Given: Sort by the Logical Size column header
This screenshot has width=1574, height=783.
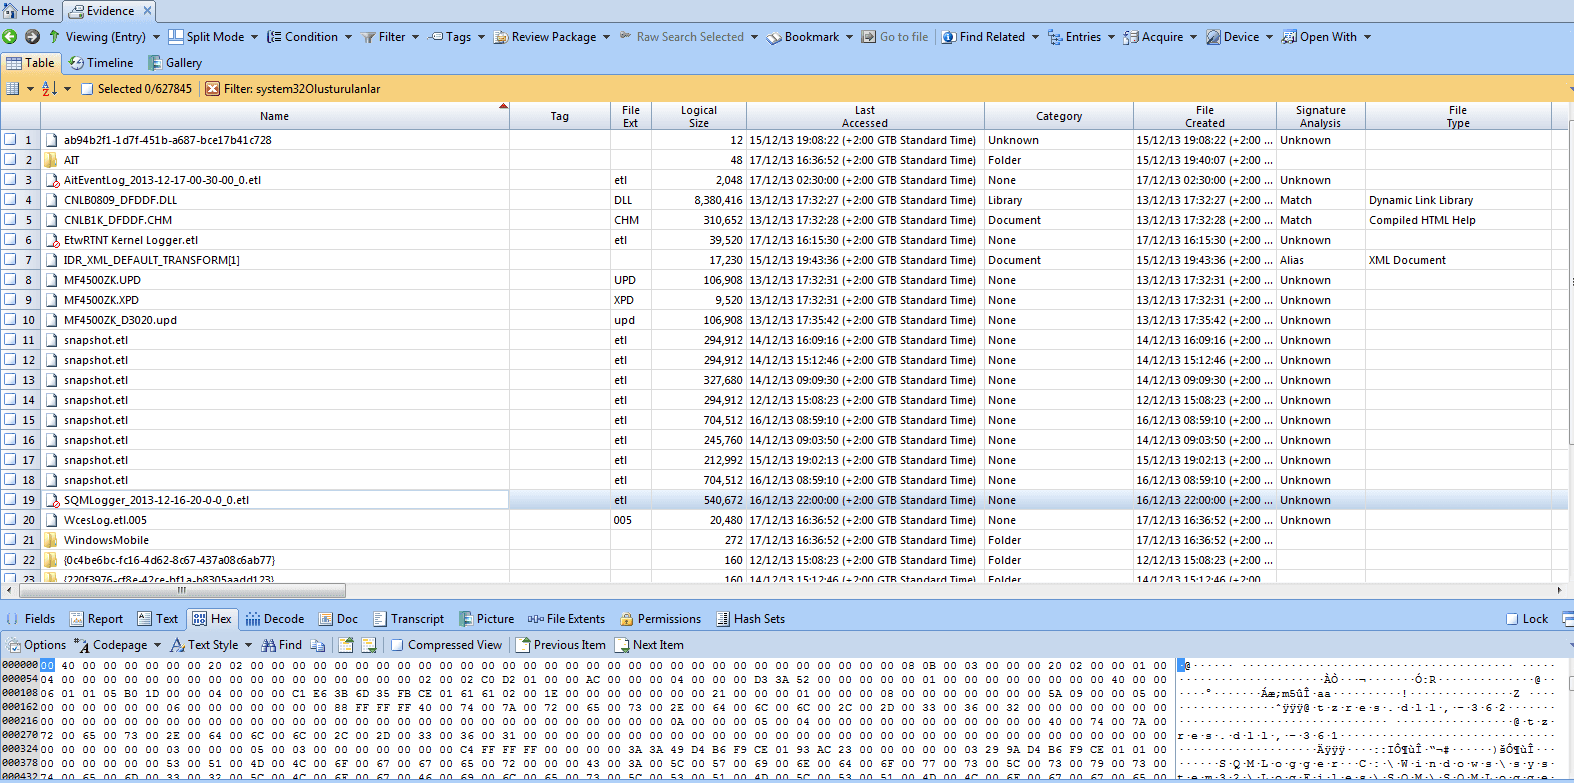Looking at the screenshot, I should (698, 116).
